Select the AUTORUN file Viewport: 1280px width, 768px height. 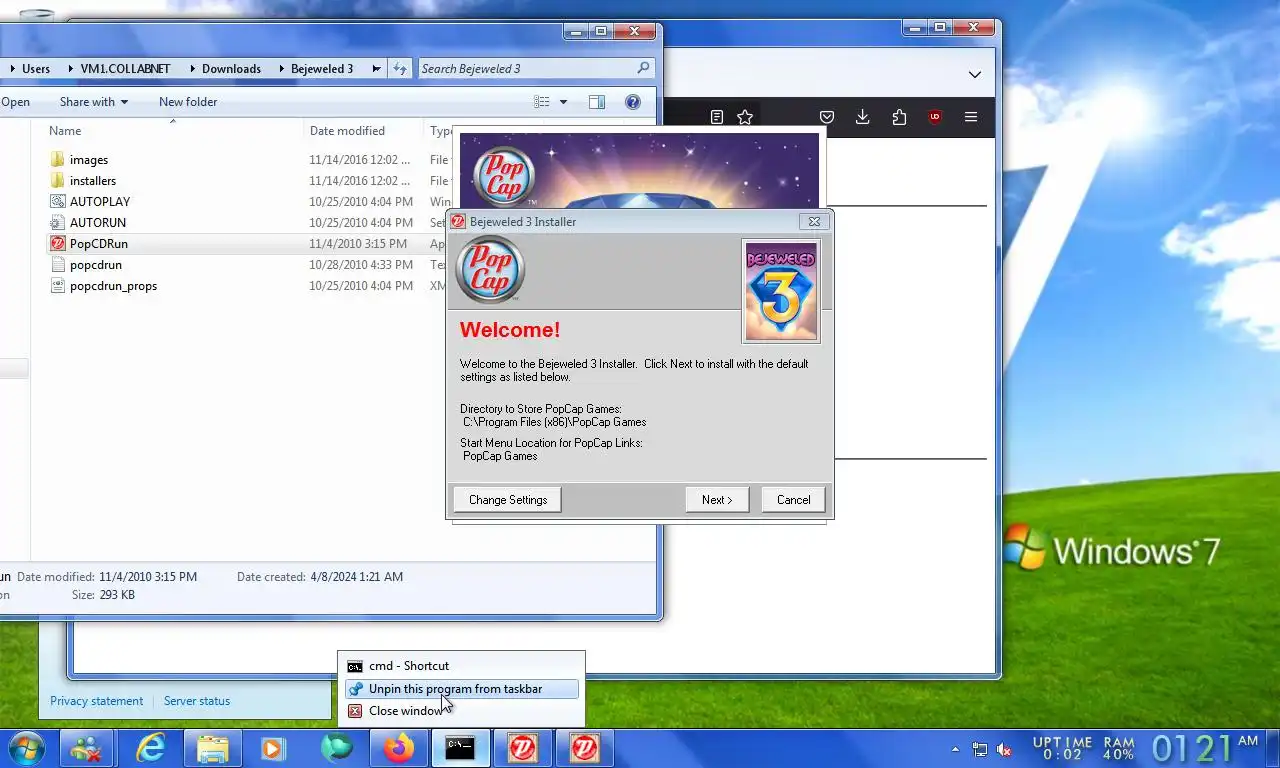pos(98,223)
